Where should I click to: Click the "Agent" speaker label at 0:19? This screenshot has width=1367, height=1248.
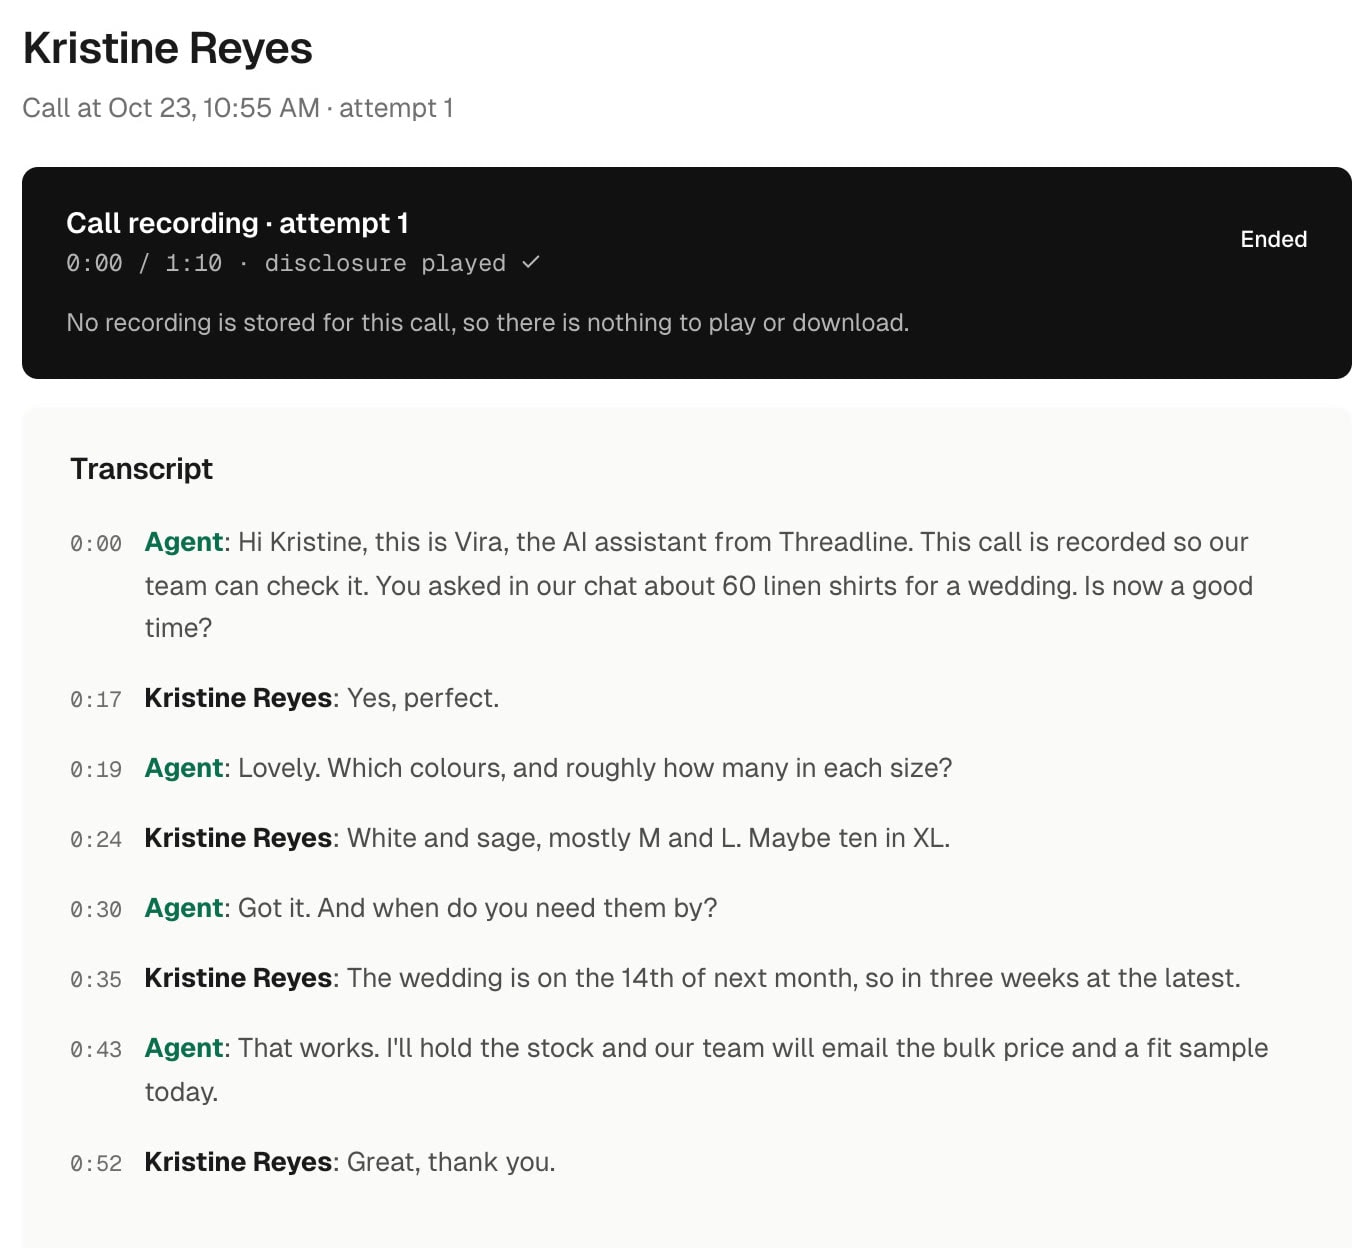(184, 768)
